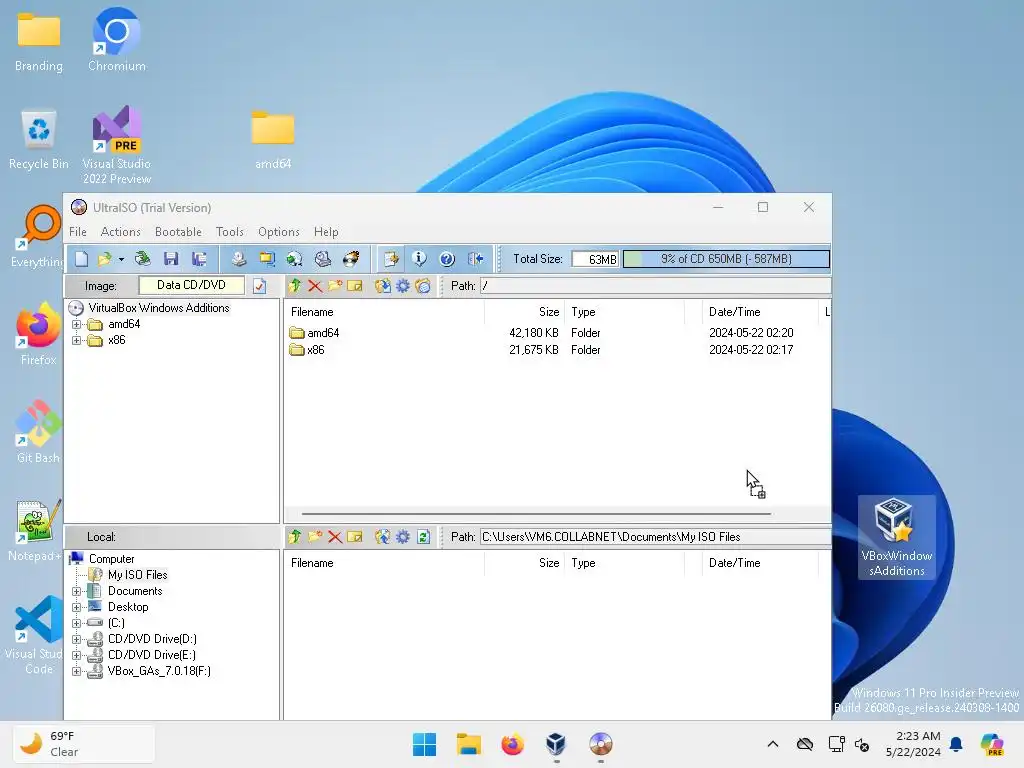Click the Up arrow icon in Local toolbar
This screenshot has height=768, width=1024.
[x=295, y=537]
